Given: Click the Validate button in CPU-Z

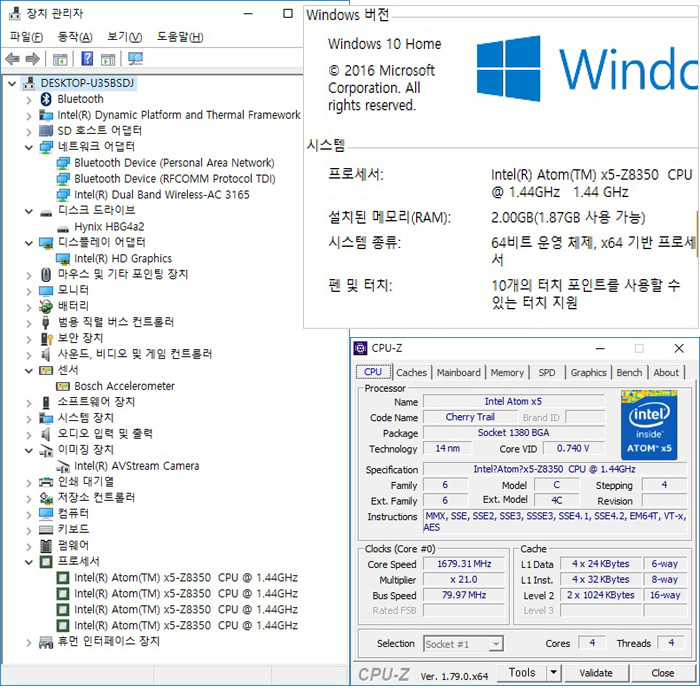Looking at the screenshot, I should (596, 673).
